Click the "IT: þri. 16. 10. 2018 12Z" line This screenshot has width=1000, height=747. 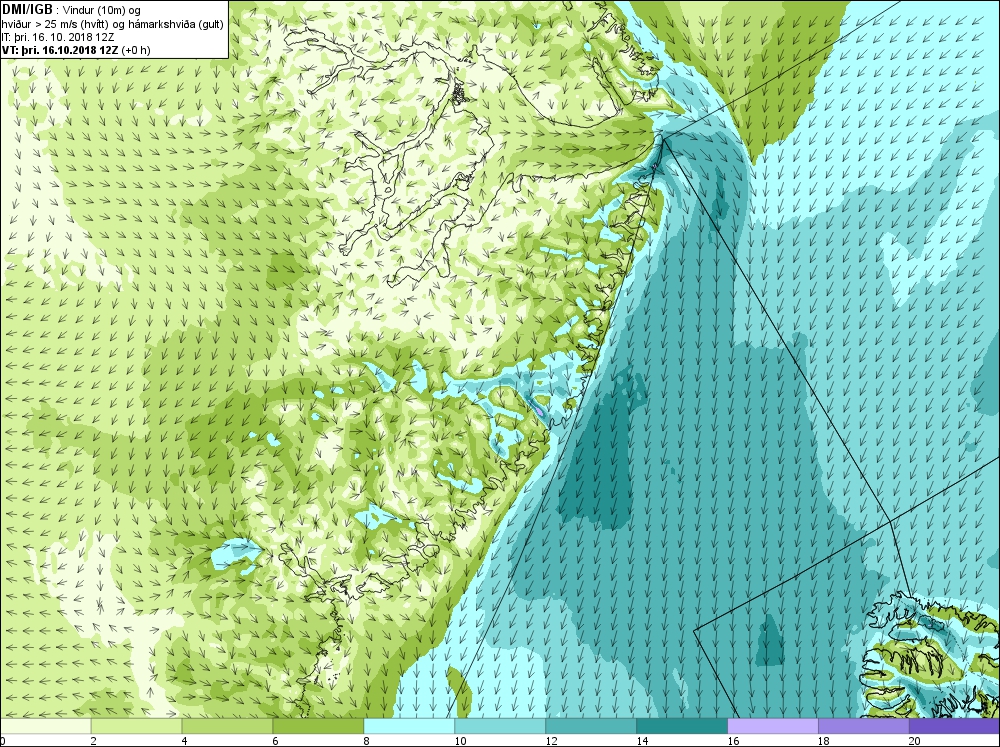coord(58,37)
